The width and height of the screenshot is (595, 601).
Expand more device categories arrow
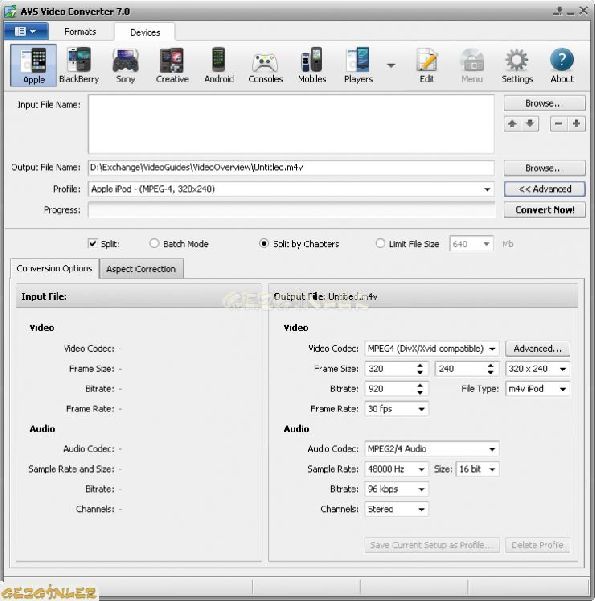(x=391, y=66)
